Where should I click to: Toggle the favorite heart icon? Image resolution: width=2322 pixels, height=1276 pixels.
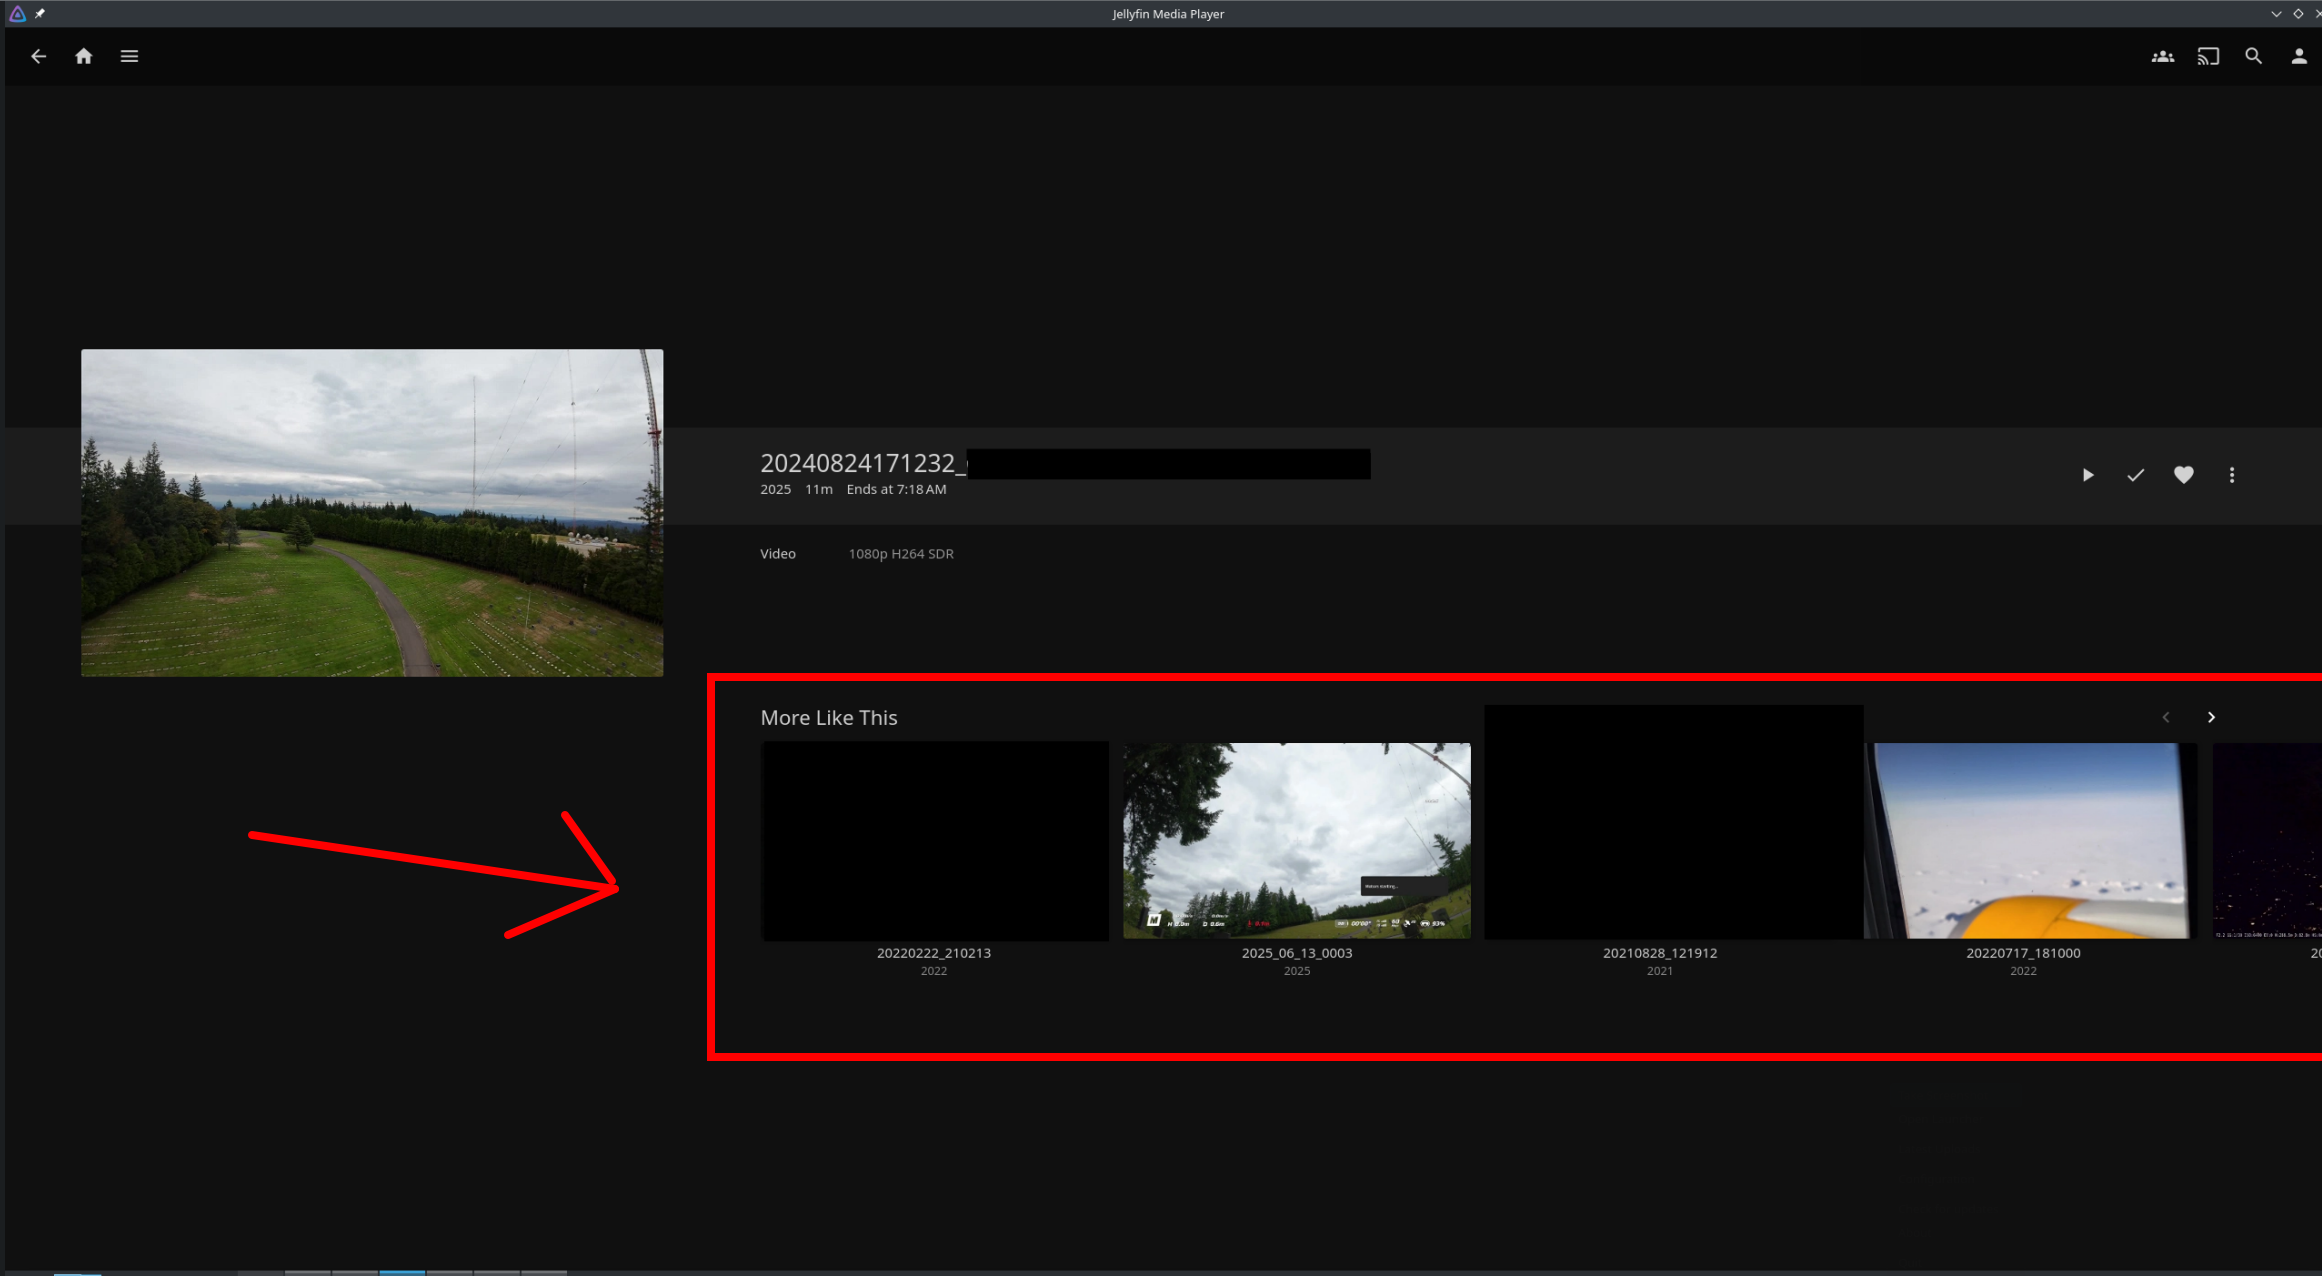(2183, 475)
